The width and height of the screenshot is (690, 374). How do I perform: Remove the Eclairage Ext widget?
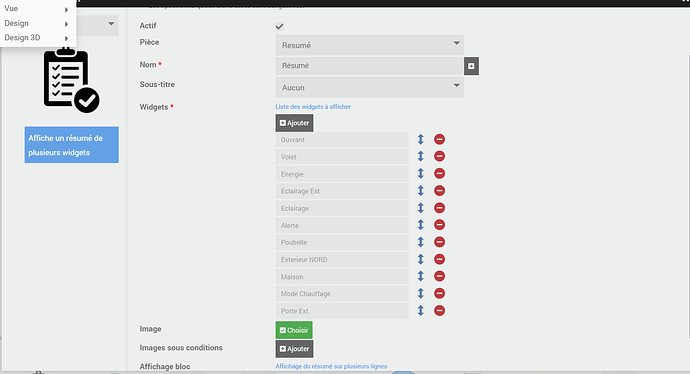click(439, 191)
